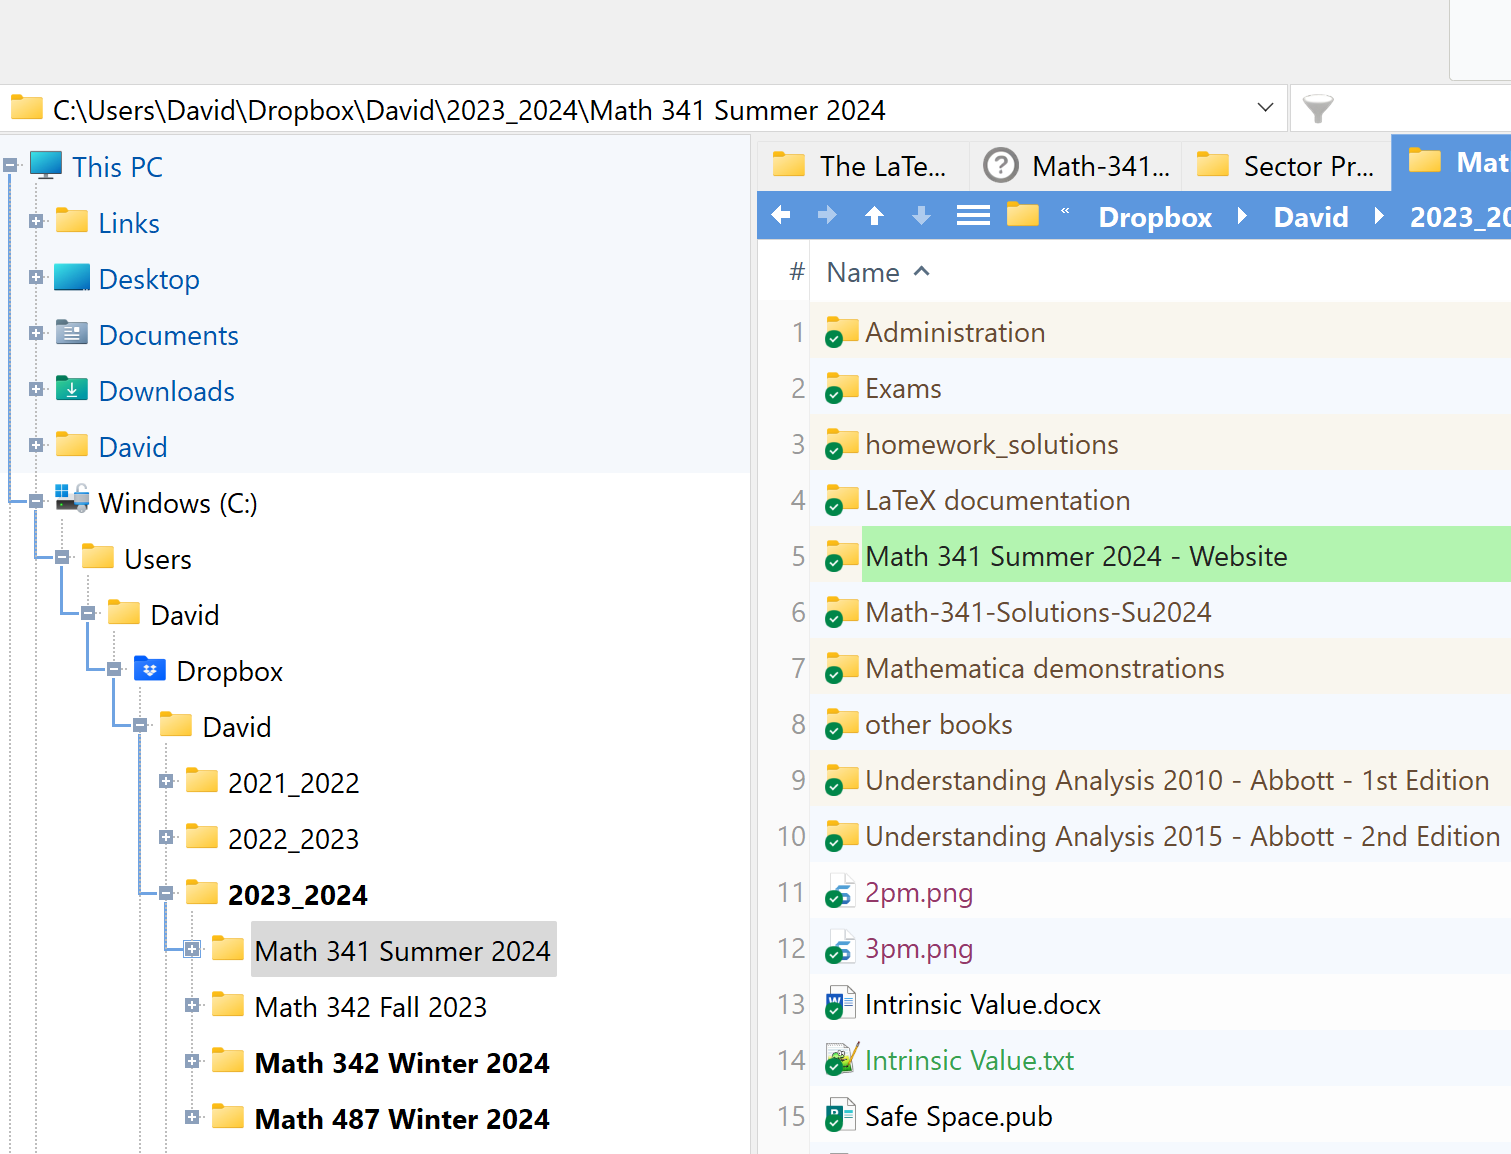1511x1154 pixels.
Task: Open the address bar dropdown arrow
Action: (1265, 108)
